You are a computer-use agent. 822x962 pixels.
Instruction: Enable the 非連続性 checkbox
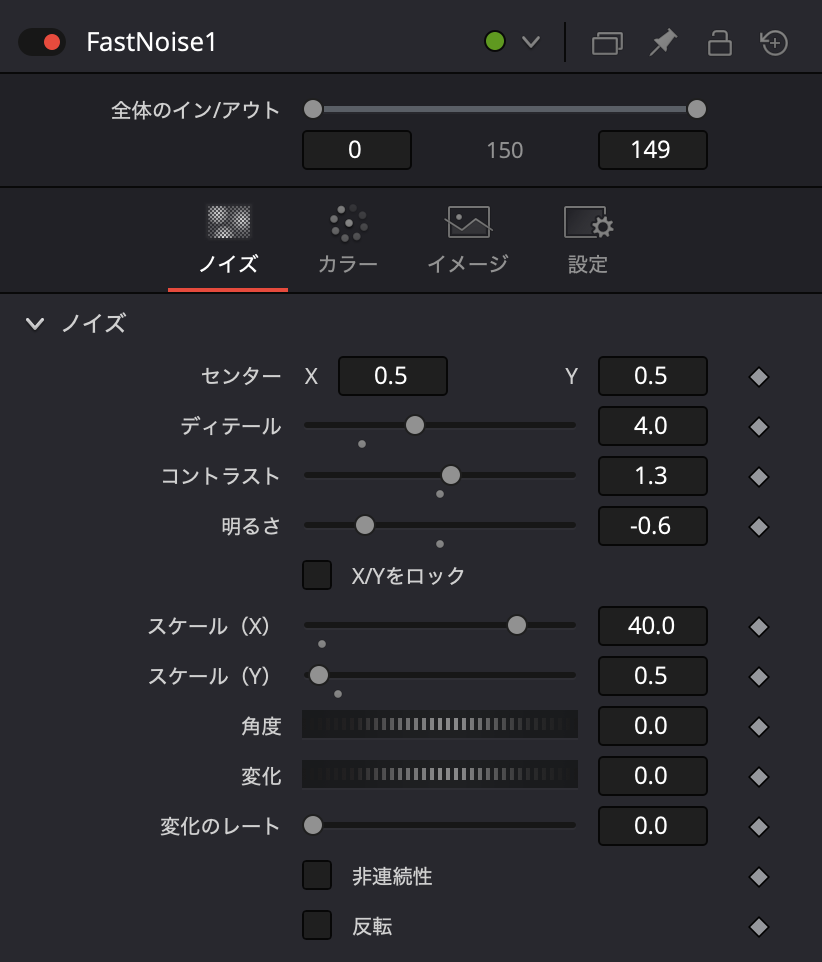317,876
